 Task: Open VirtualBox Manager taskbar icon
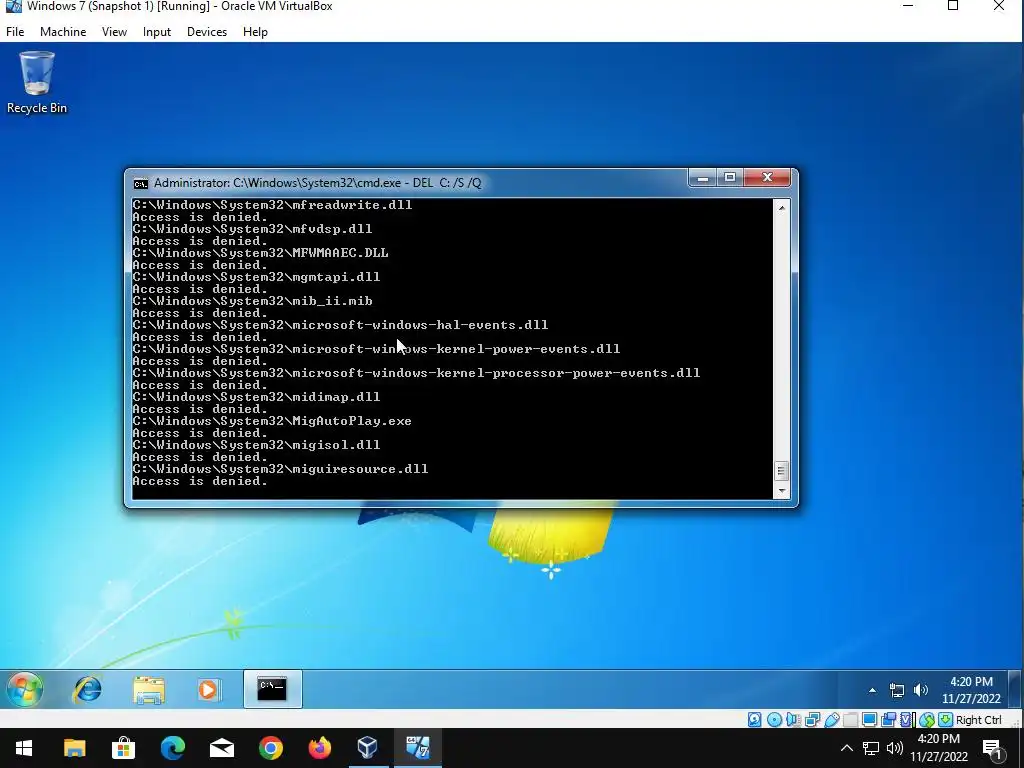pyautogui.click(x=368, y=748)
